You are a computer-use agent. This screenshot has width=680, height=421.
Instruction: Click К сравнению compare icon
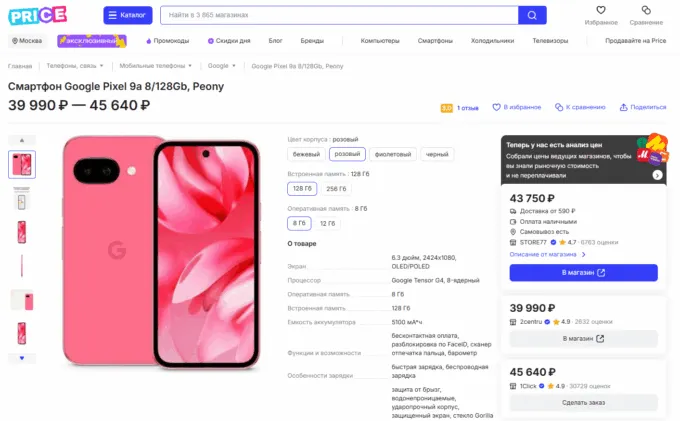click(562, 107)
